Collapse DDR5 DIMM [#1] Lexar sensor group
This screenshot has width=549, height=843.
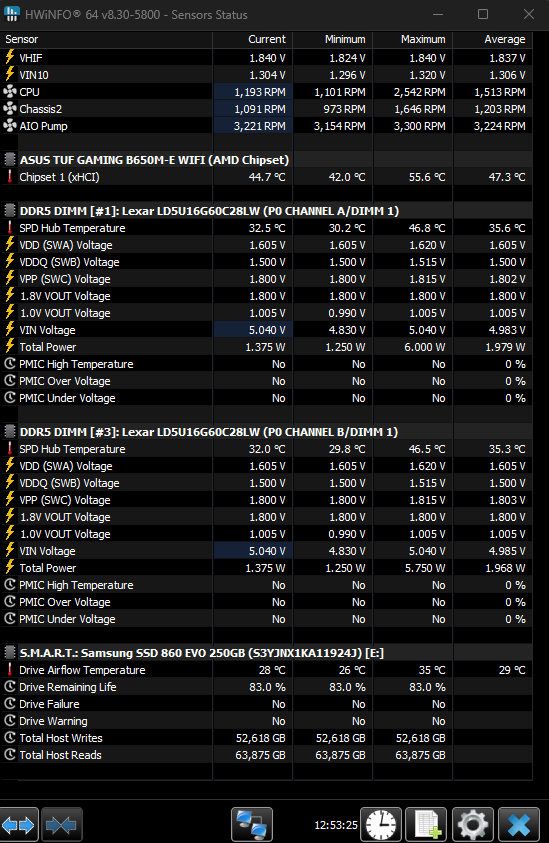(x=209, y=211)
